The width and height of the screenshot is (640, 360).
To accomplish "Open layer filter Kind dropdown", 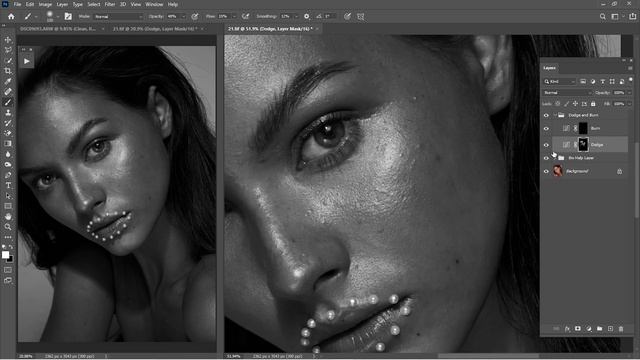I will (x=560, y=82).
